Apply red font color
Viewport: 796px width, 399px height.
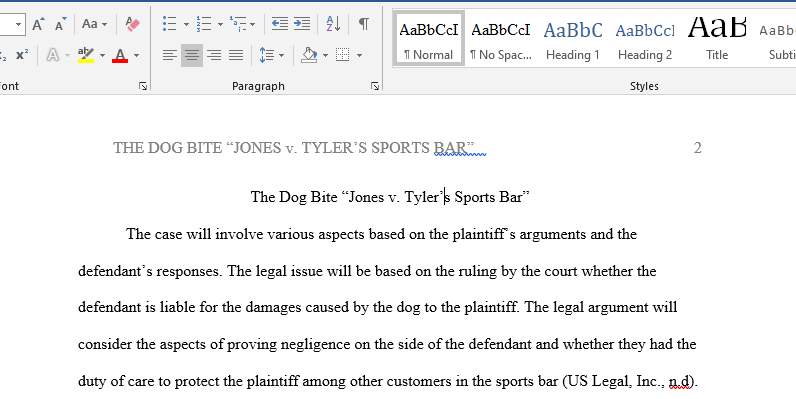120,55
